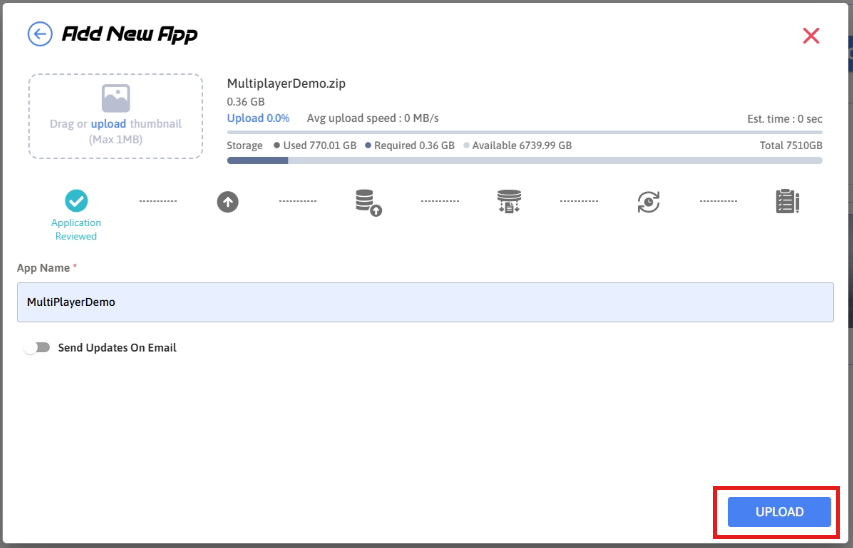Click the Send Updates On Email label
Screen dimensions: 853x548
[x=117, y=348]
